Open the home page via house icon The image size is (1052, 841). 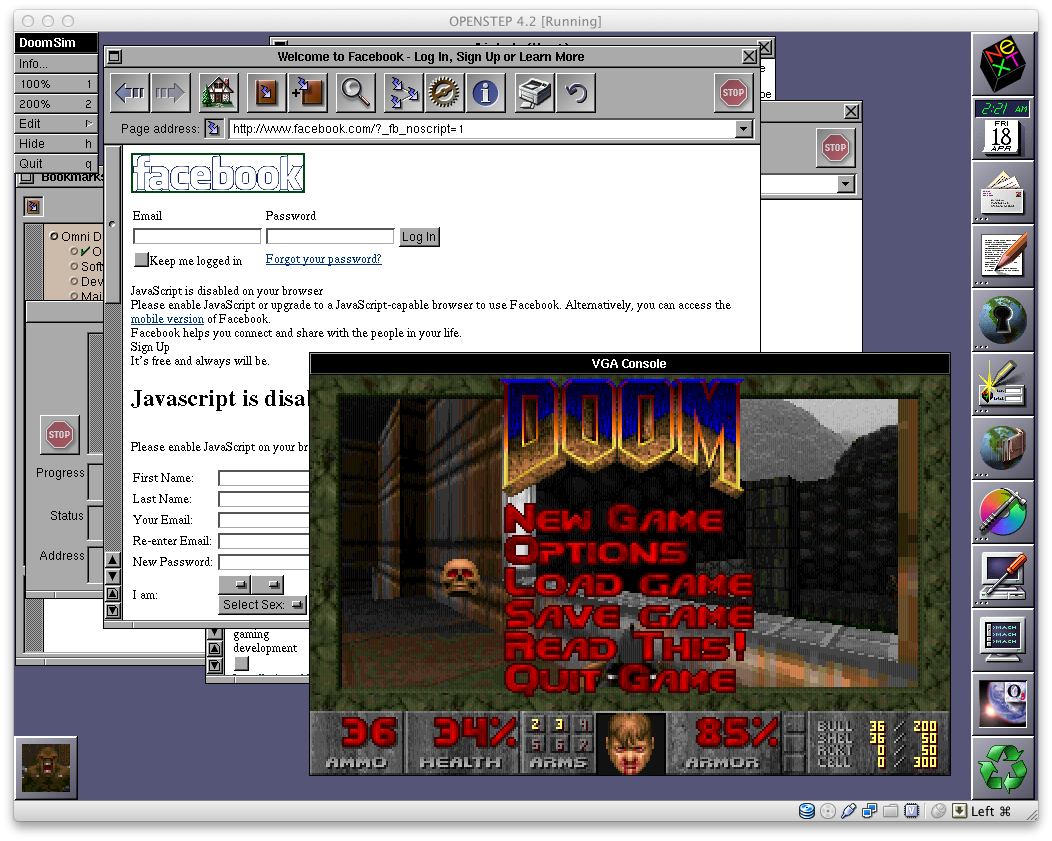[218, 93]
